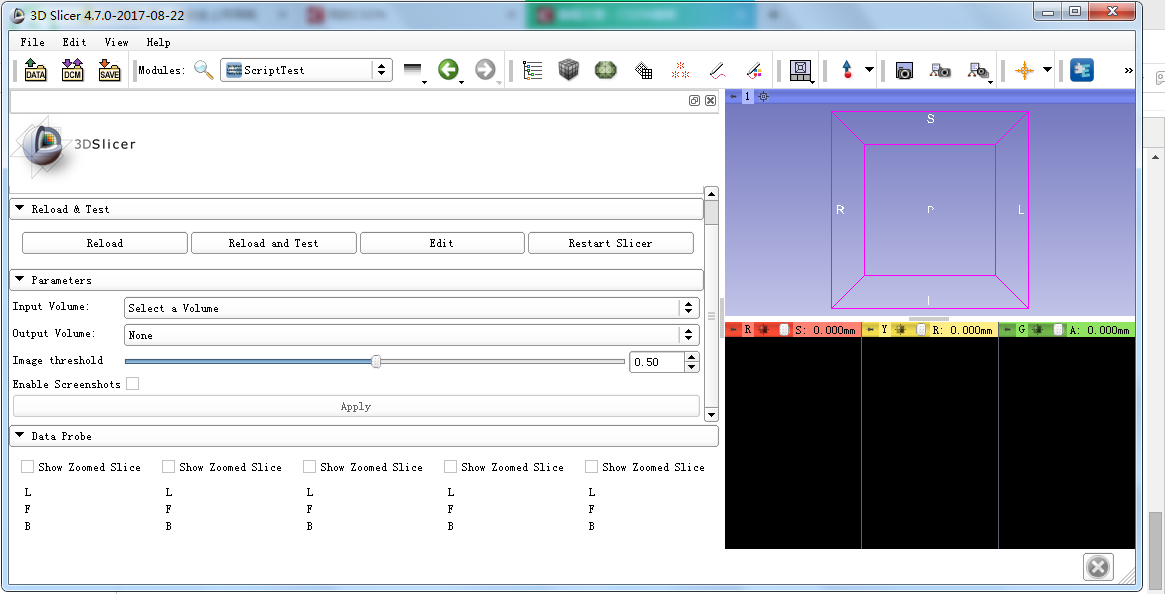Open the Markups red fiducials icon
1165x594 pixels.
pos(680,70)
